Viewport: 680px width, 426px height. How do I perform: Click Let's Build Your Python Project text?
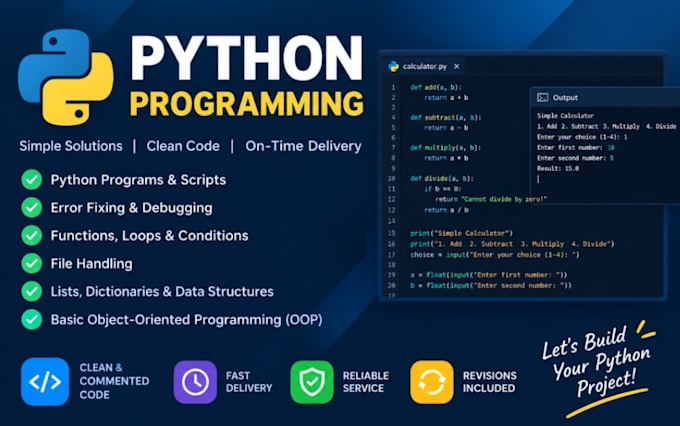point(596,363)
